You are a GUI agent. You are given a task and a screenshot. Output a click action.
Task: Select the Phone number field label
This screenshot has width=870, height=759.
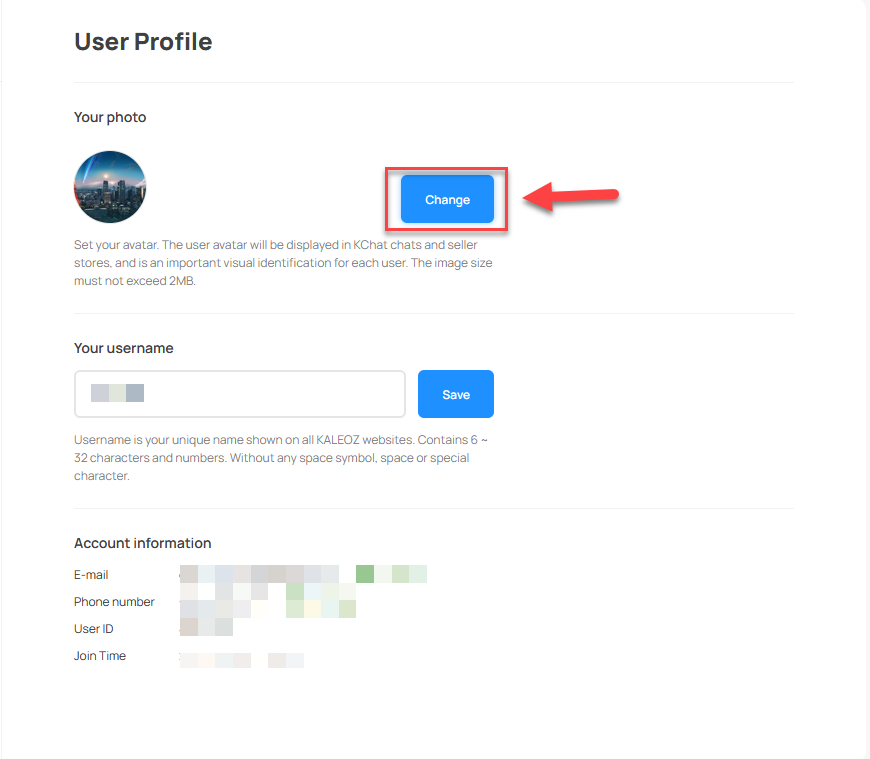click(x=114, y=601)
